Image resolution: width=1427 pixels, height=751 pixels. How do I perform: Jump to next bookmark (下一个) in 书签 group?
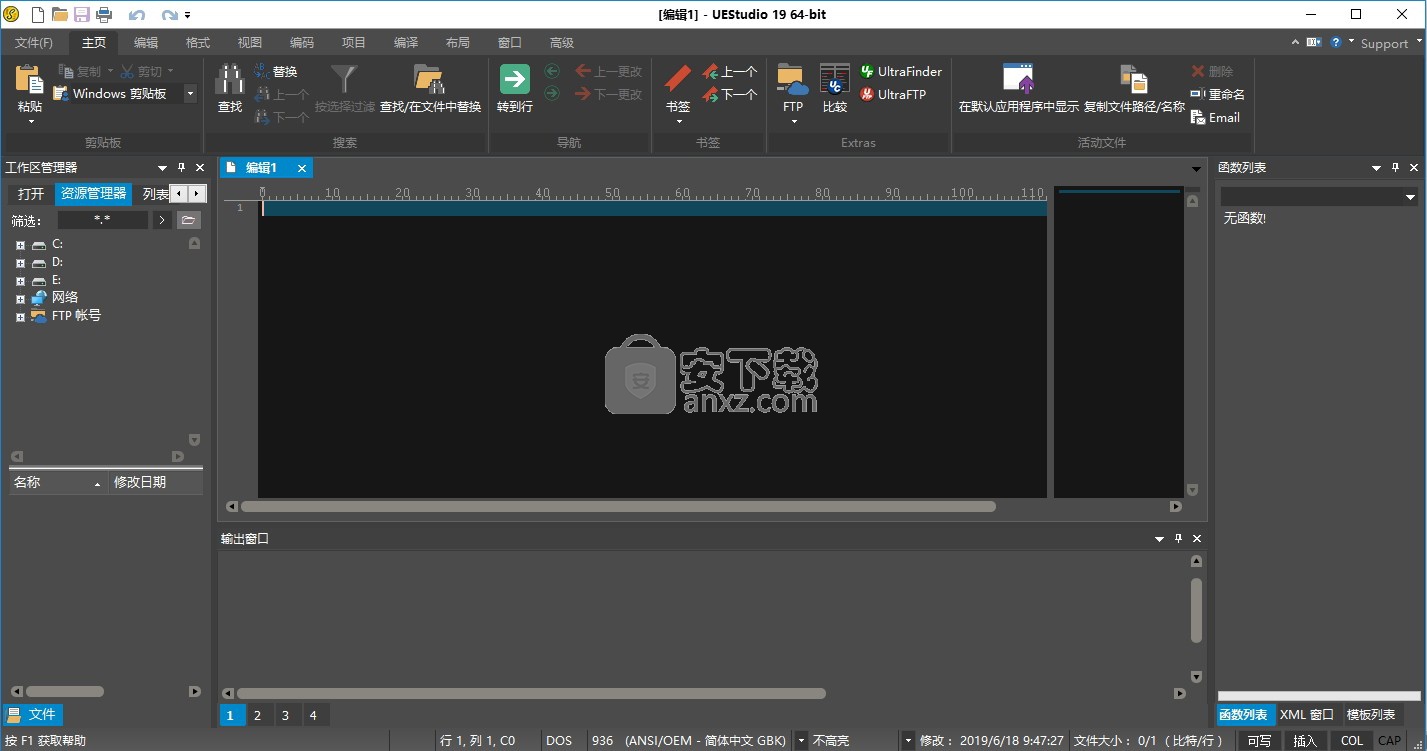729,94
